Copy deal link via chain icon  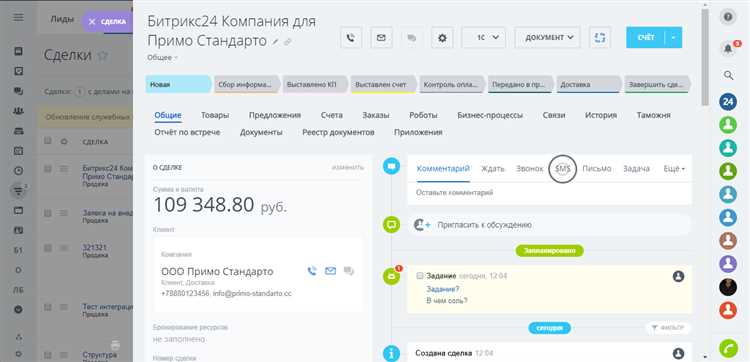(x=287, y=42)
